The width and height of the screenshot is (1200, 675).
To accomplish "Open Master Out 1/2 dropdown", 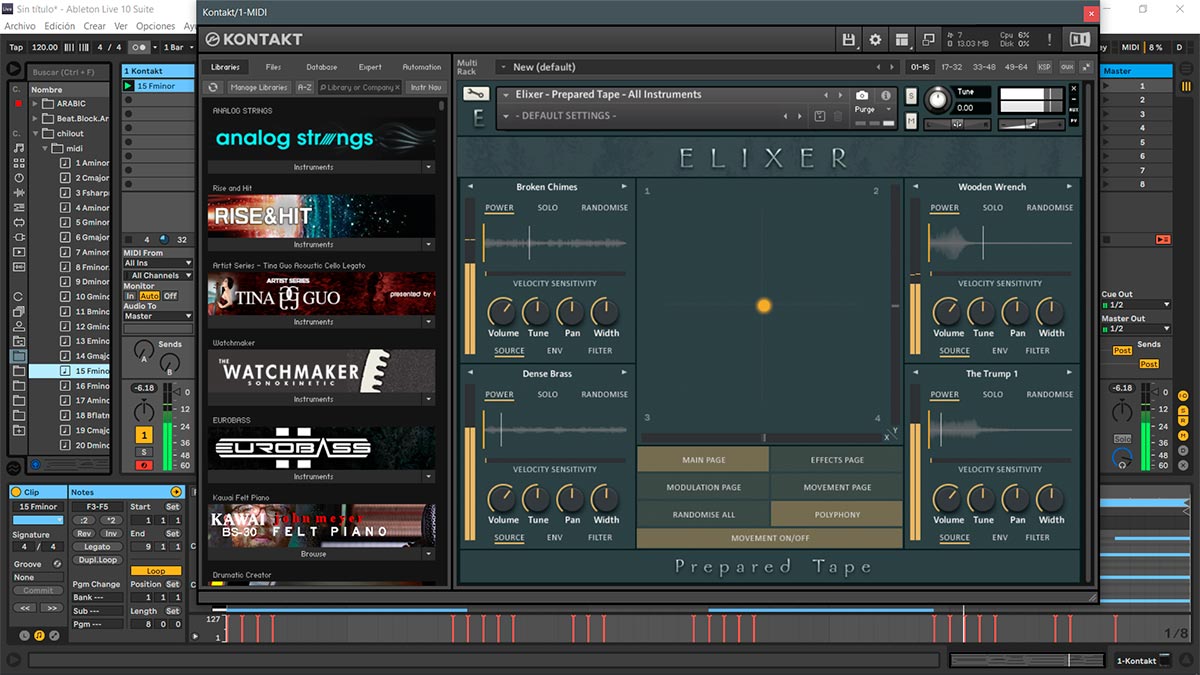I will [1135, 329].
